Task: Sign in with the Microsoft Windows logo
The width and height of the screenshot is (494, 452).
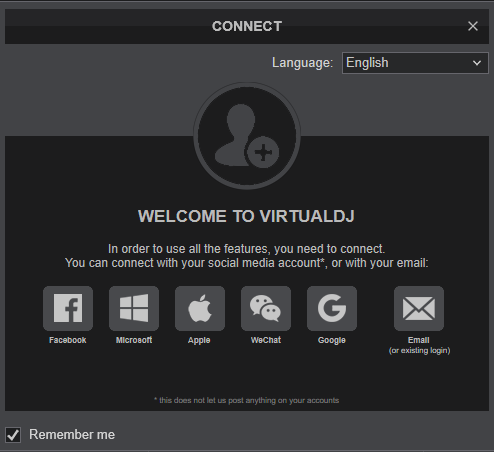Action: (134, 308)
